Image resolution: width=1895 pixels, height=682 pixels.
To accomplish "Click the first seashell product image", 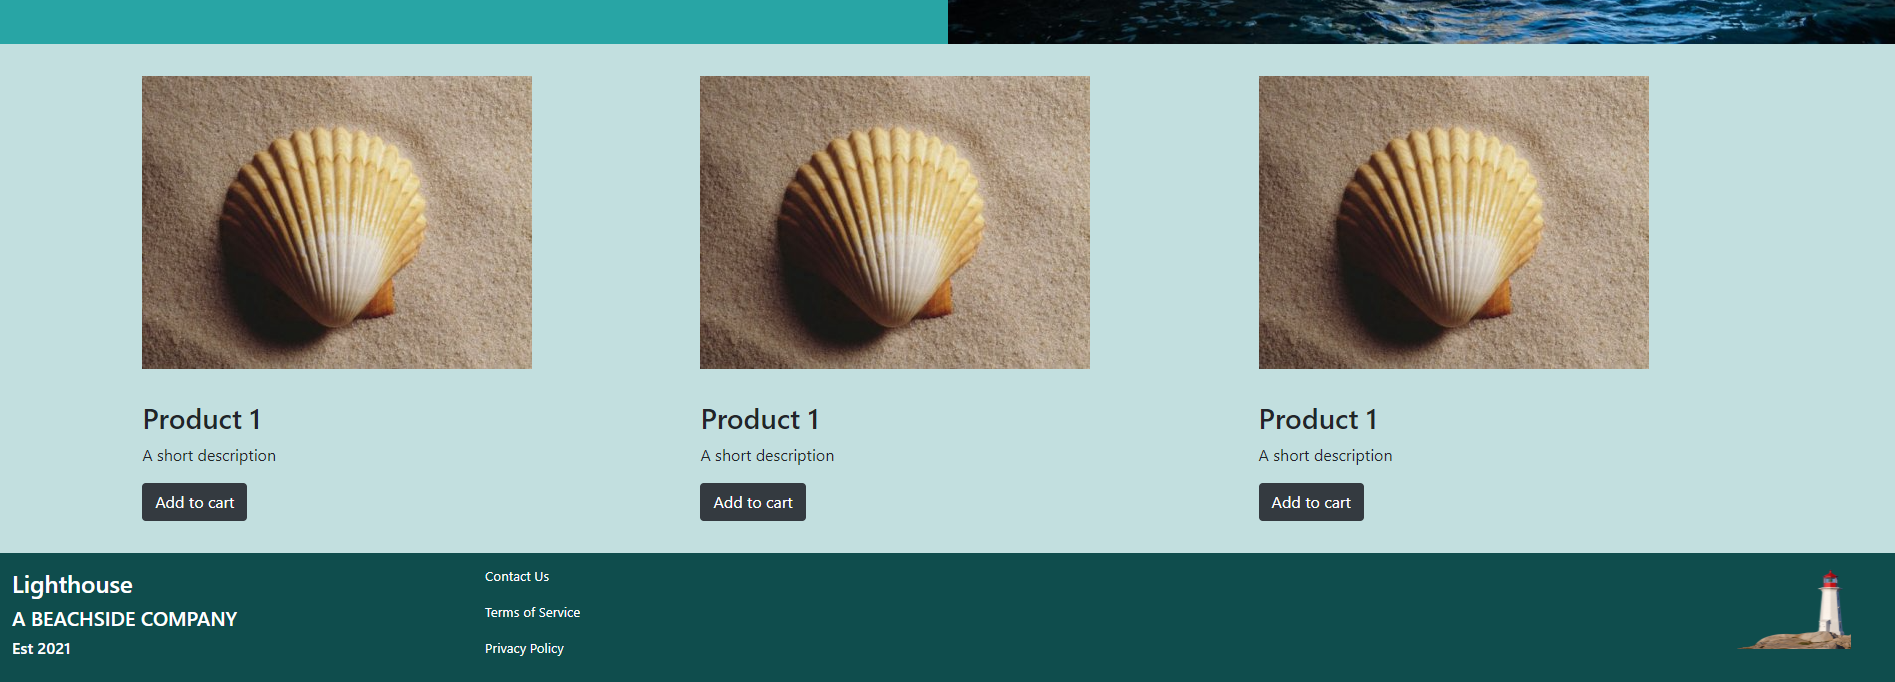I will click(x=337, y=222).
